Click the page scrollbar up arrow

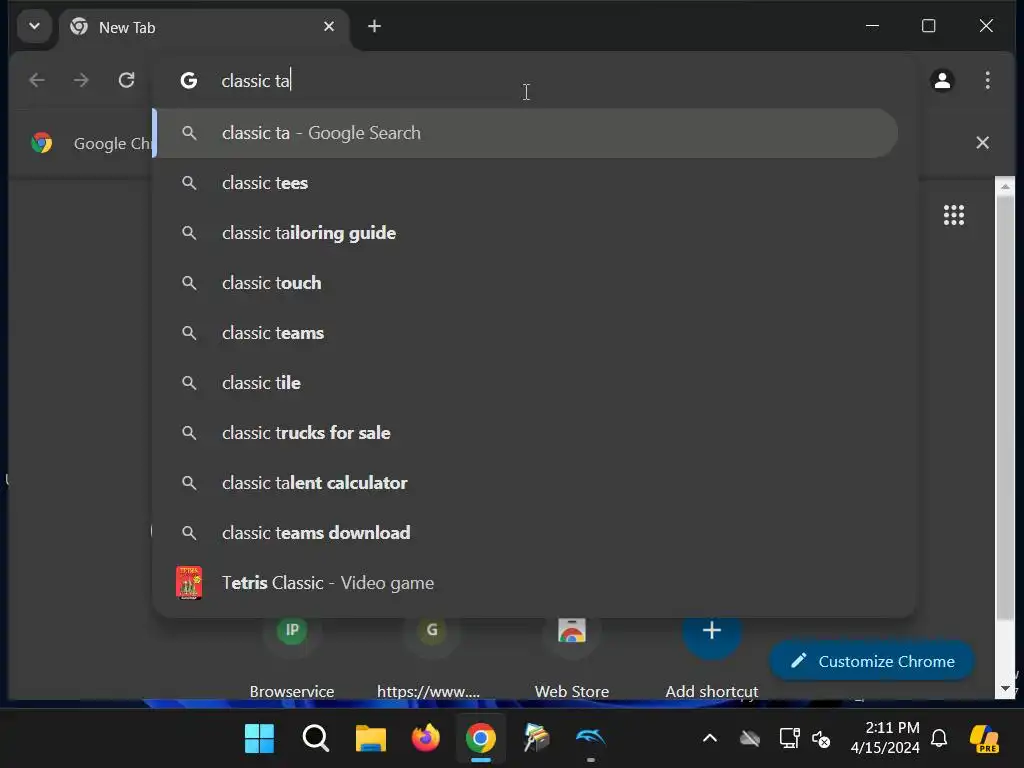click(x=1005, y=186)
